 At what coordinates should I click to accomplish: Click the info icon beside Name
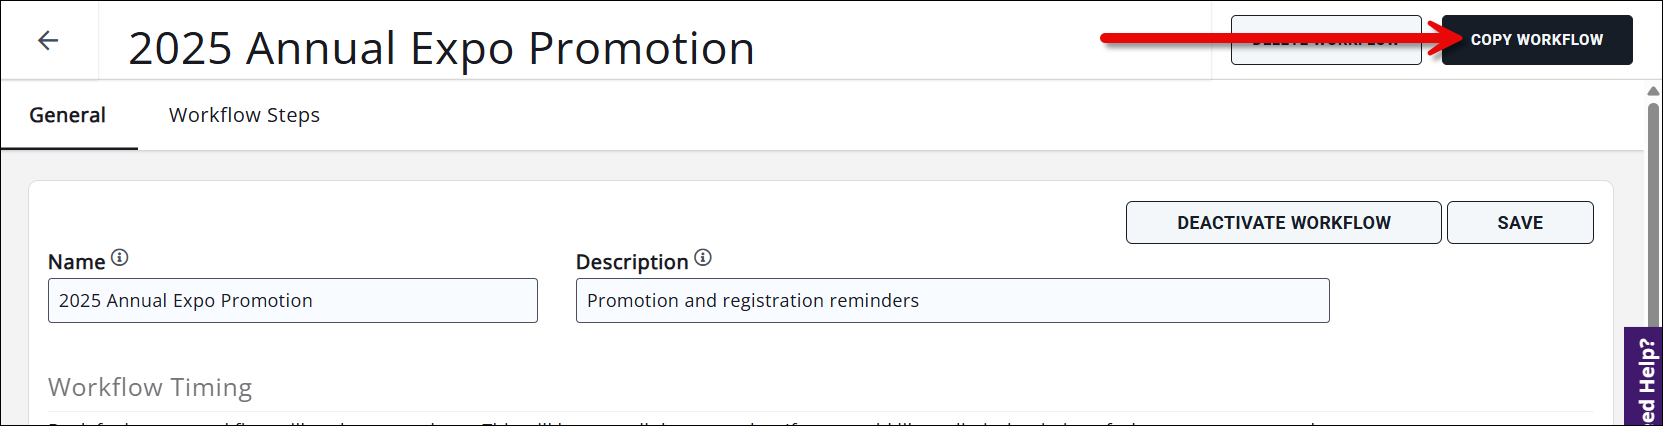[x=120, y=258]
